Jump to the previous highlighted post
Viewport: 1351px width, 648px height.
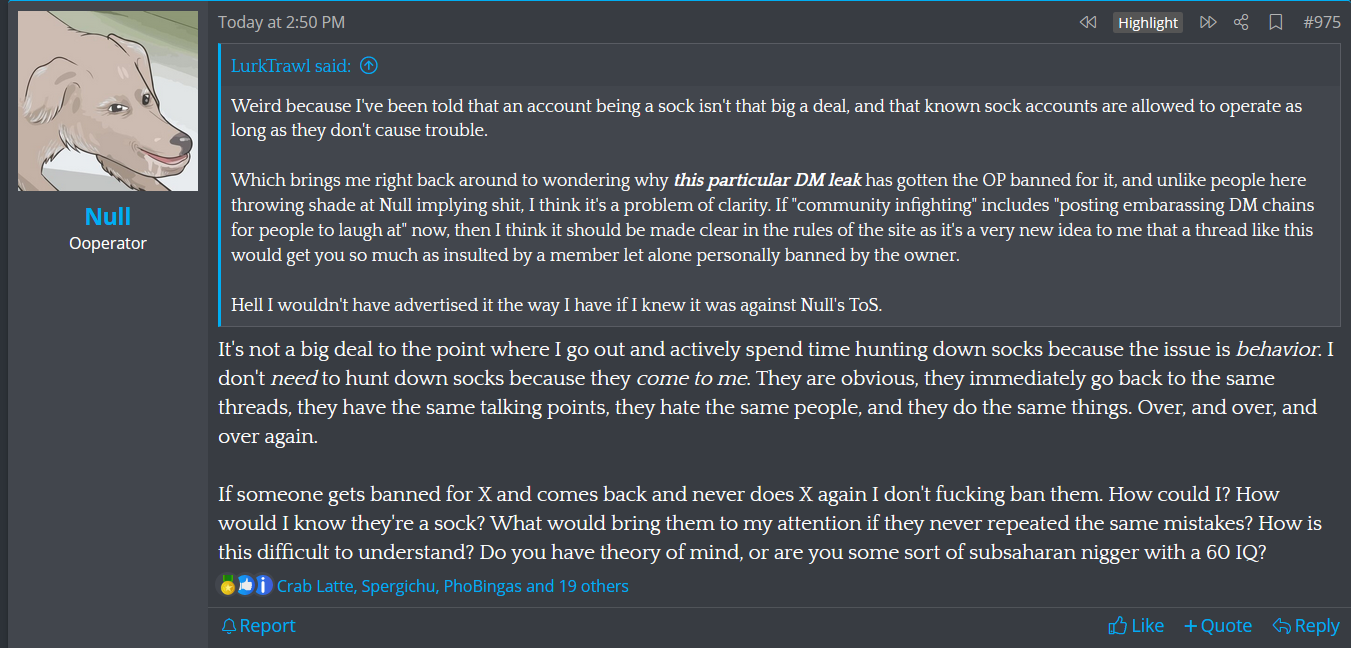[1088, 22]
